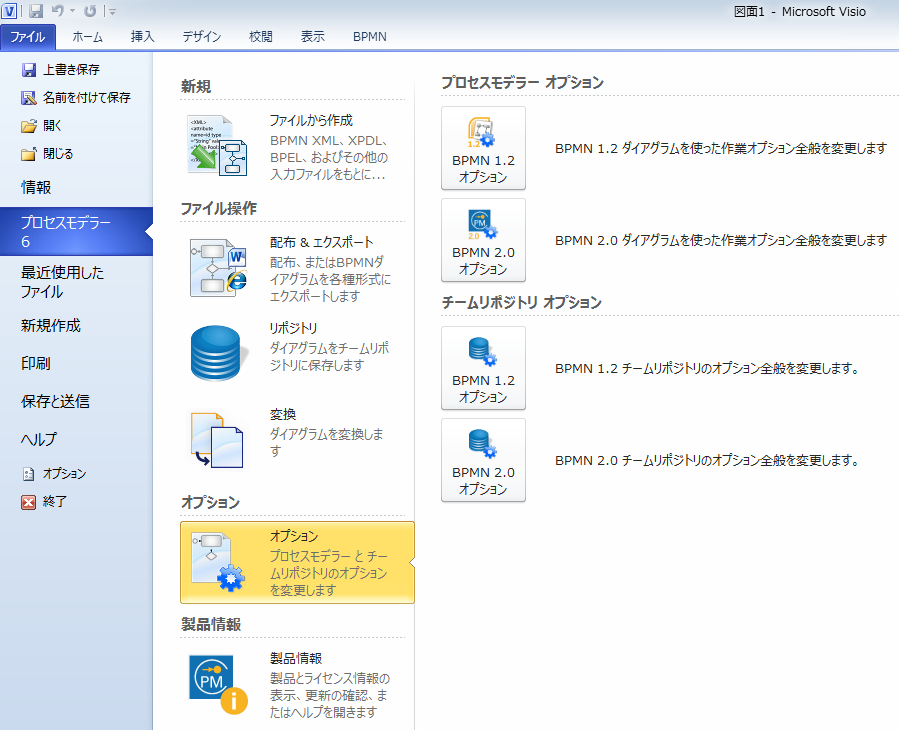899x730 pixels.
Task: Click the Visio application icon in title bar
Action: [9, 11]
